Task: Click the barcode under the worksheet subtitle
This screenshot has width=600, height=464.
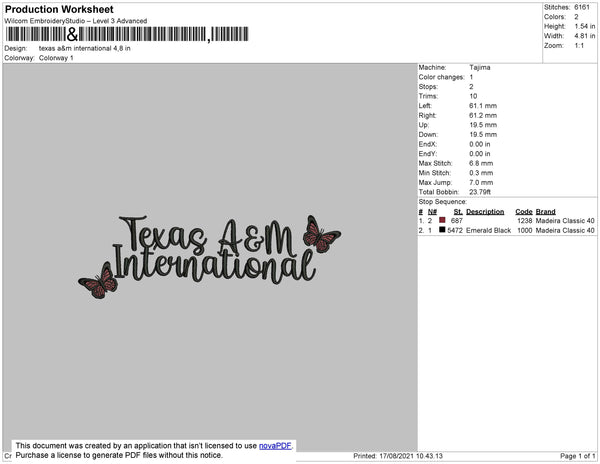Action: click(127, 34)
